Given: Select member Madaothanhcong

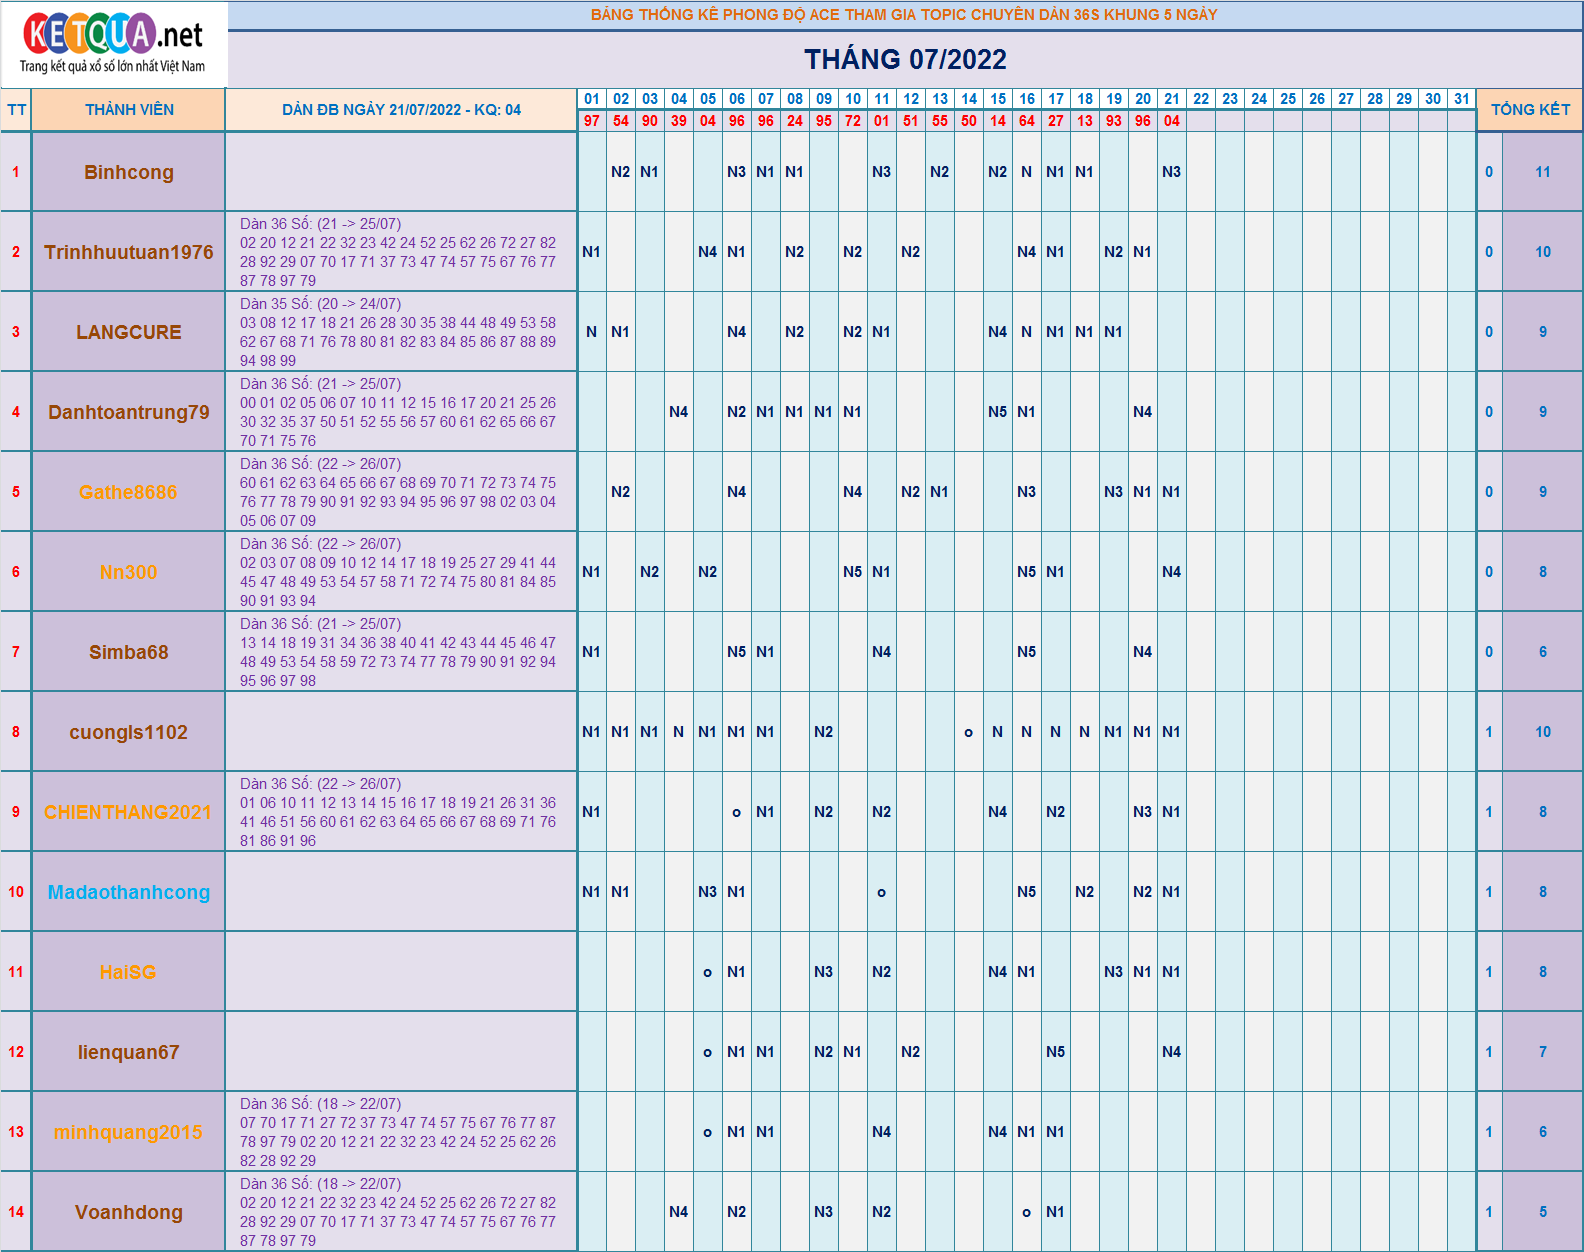Looking at the screenshot, I should [129, 892].
